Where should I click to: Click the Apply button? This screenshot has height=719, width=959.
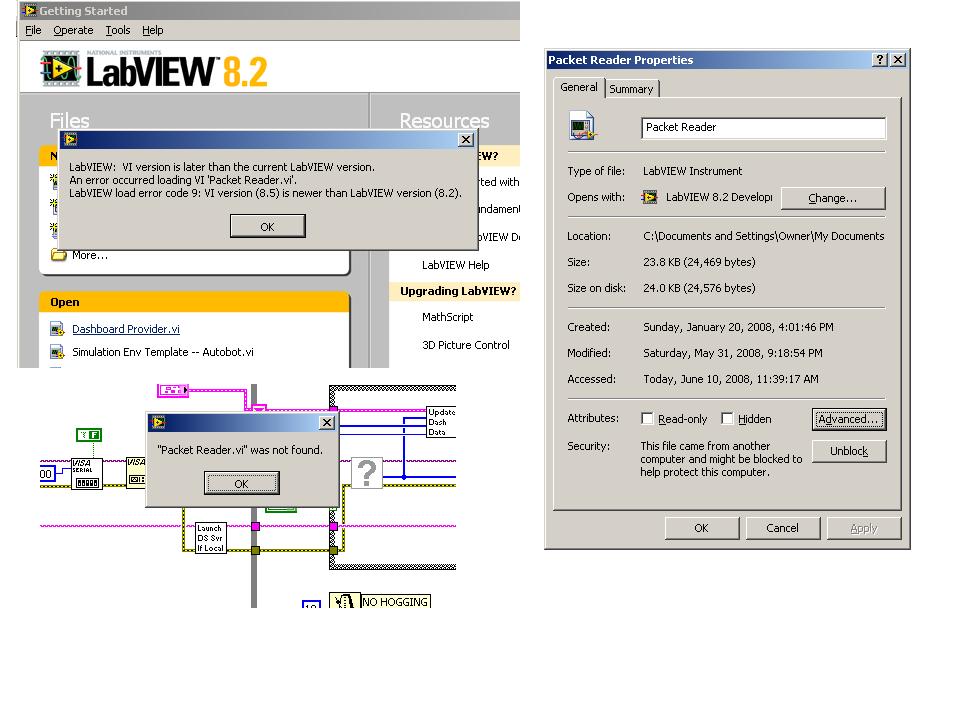point(864,528)
